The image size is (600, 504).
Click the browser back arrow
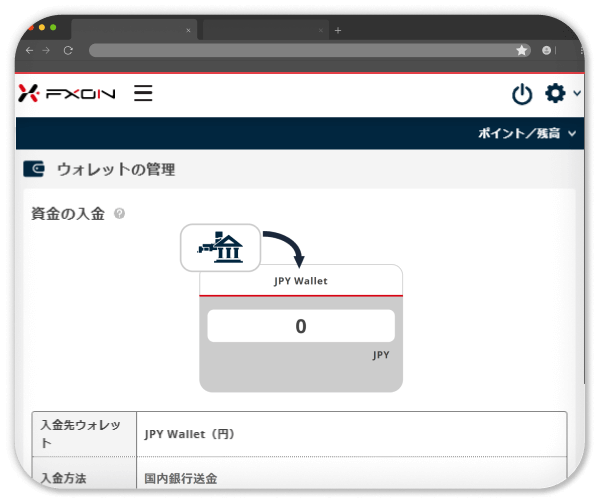[29, 51]
